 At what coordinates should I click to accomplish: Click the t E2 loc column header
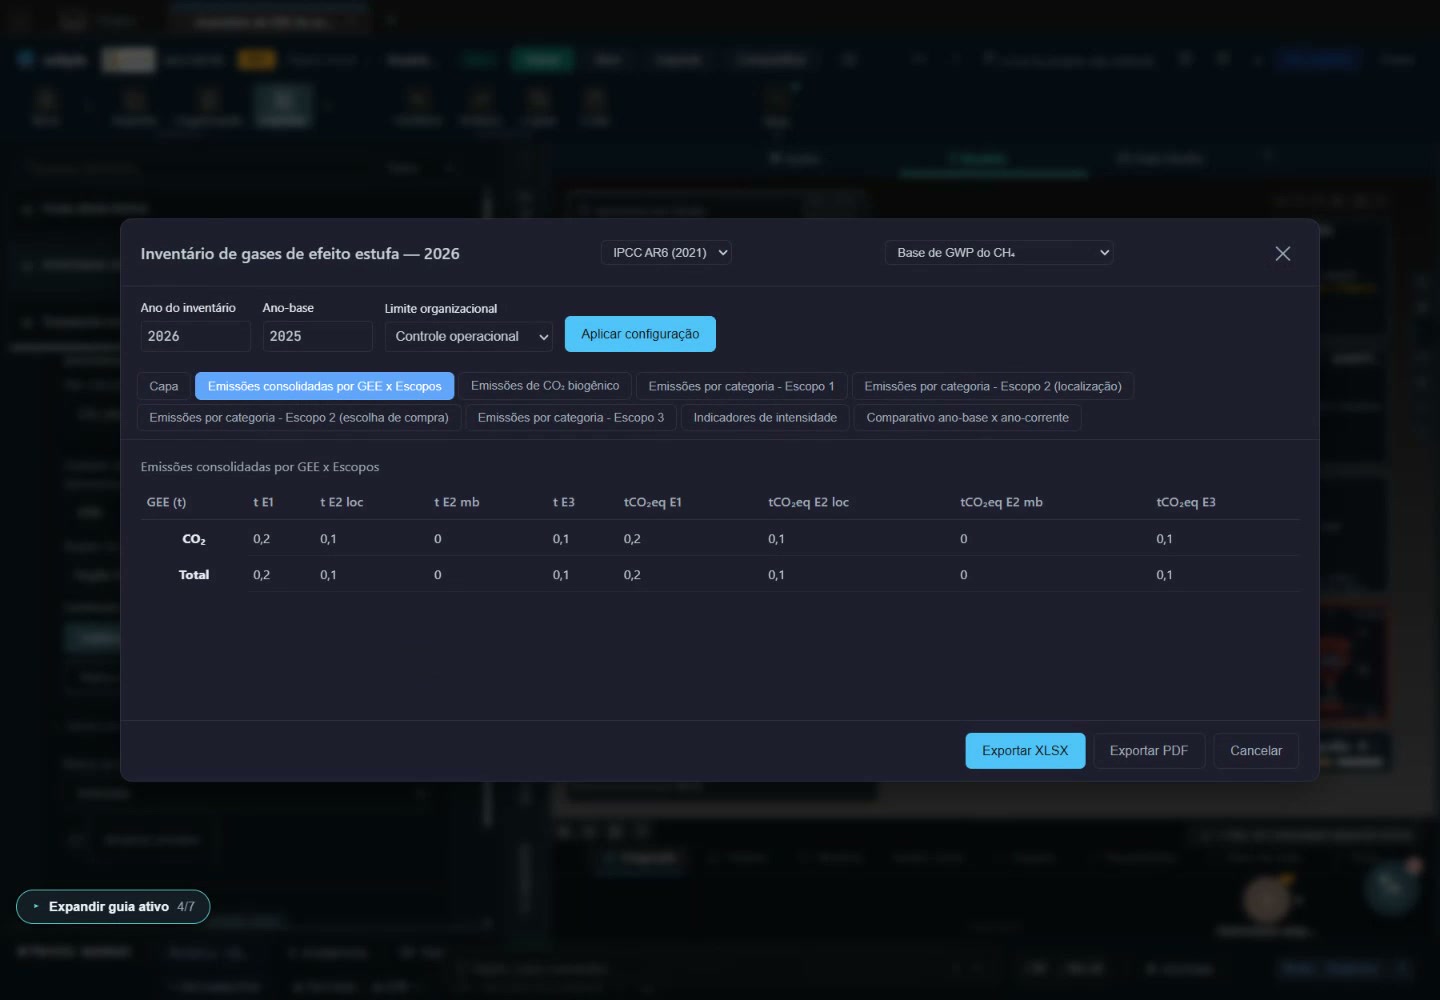tap(341, 502)
